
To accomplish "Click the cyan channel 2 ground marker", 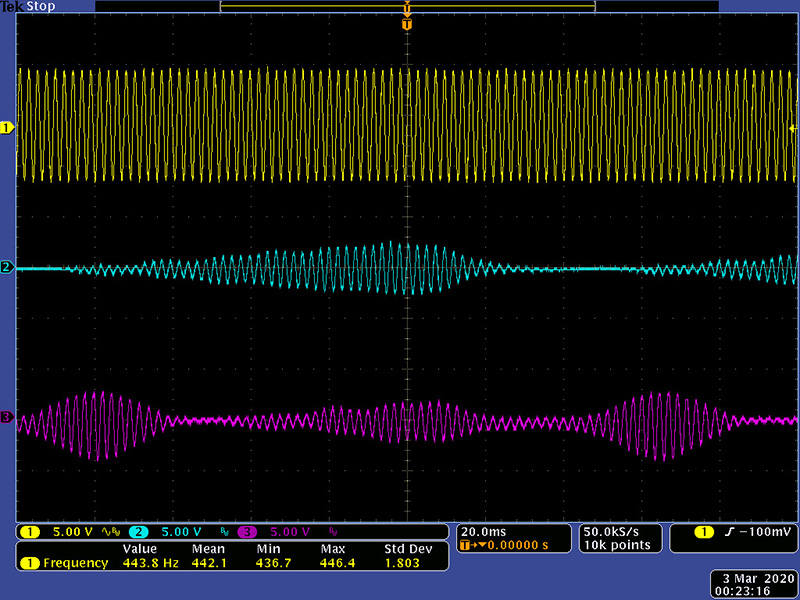I will pyautogui.click(x=6, y=268).
